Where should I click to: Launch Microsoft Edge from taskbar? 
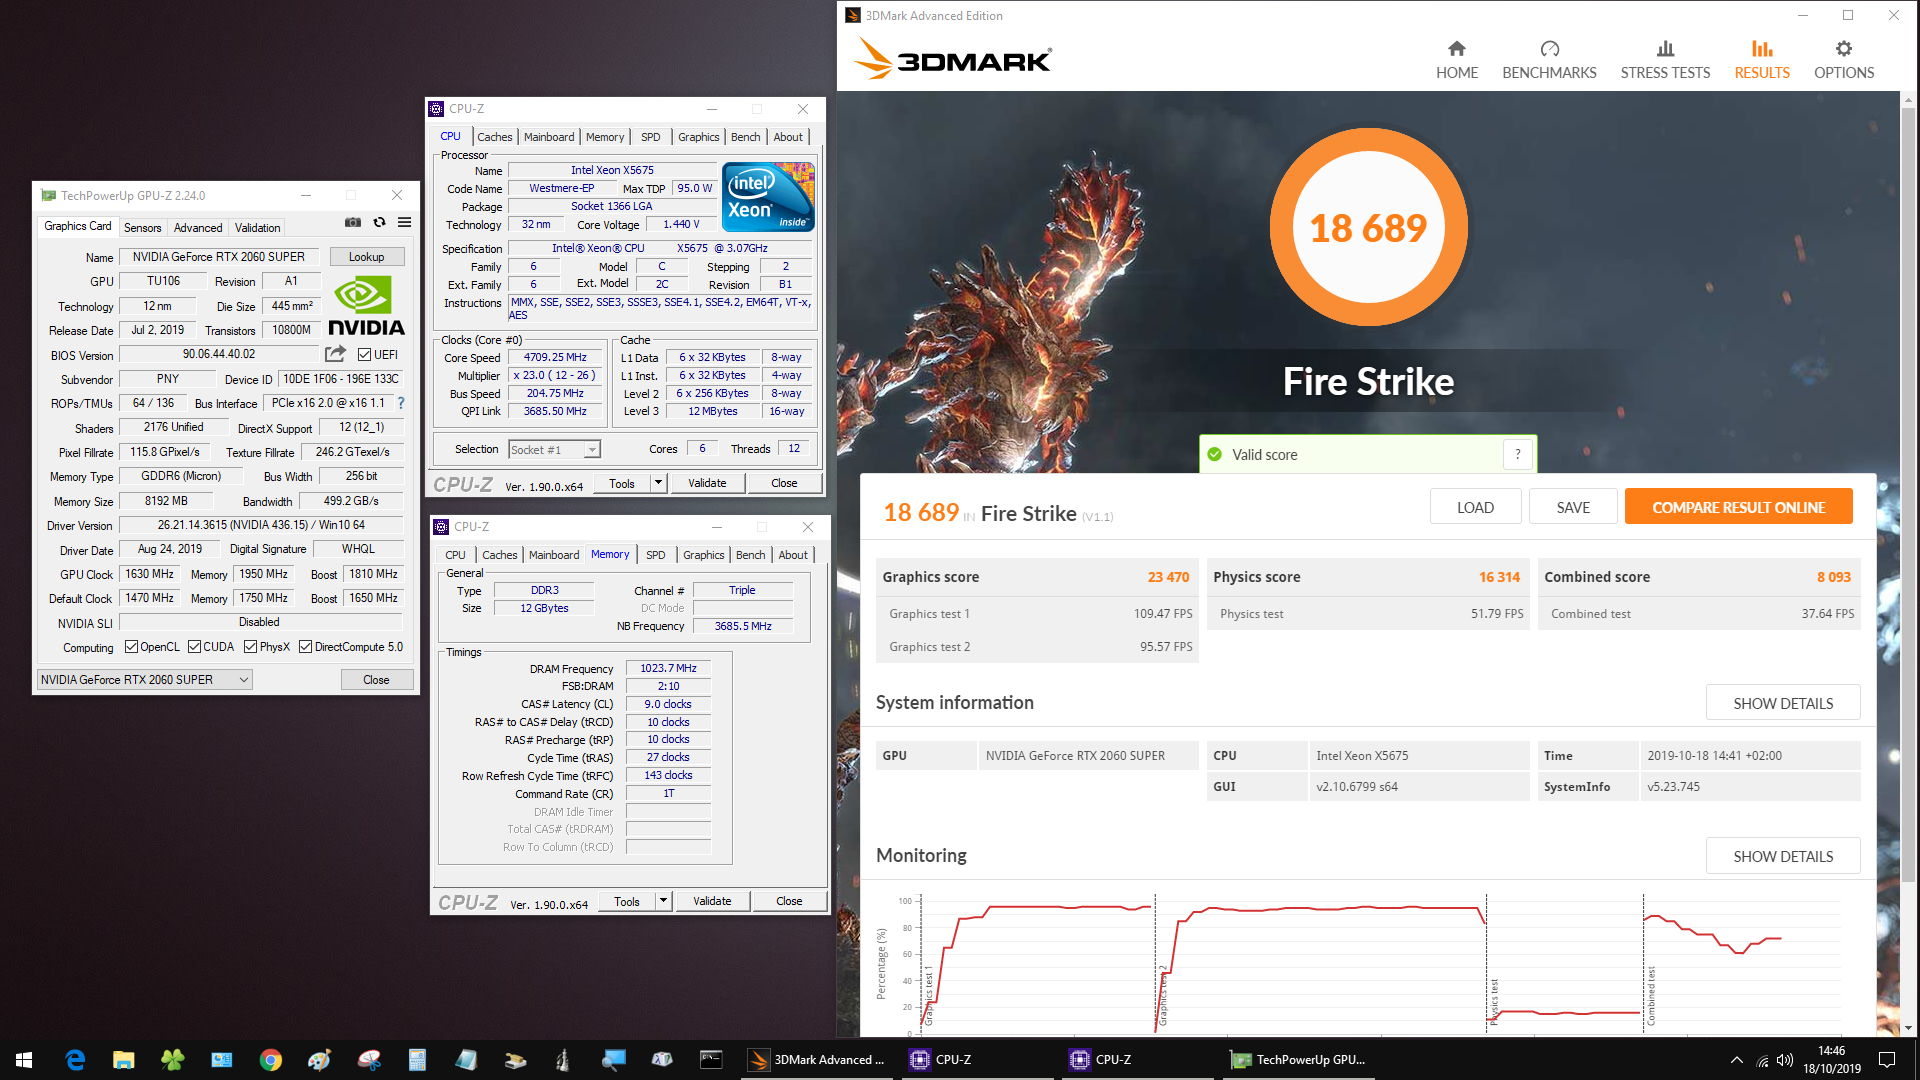coord(75,1060)
